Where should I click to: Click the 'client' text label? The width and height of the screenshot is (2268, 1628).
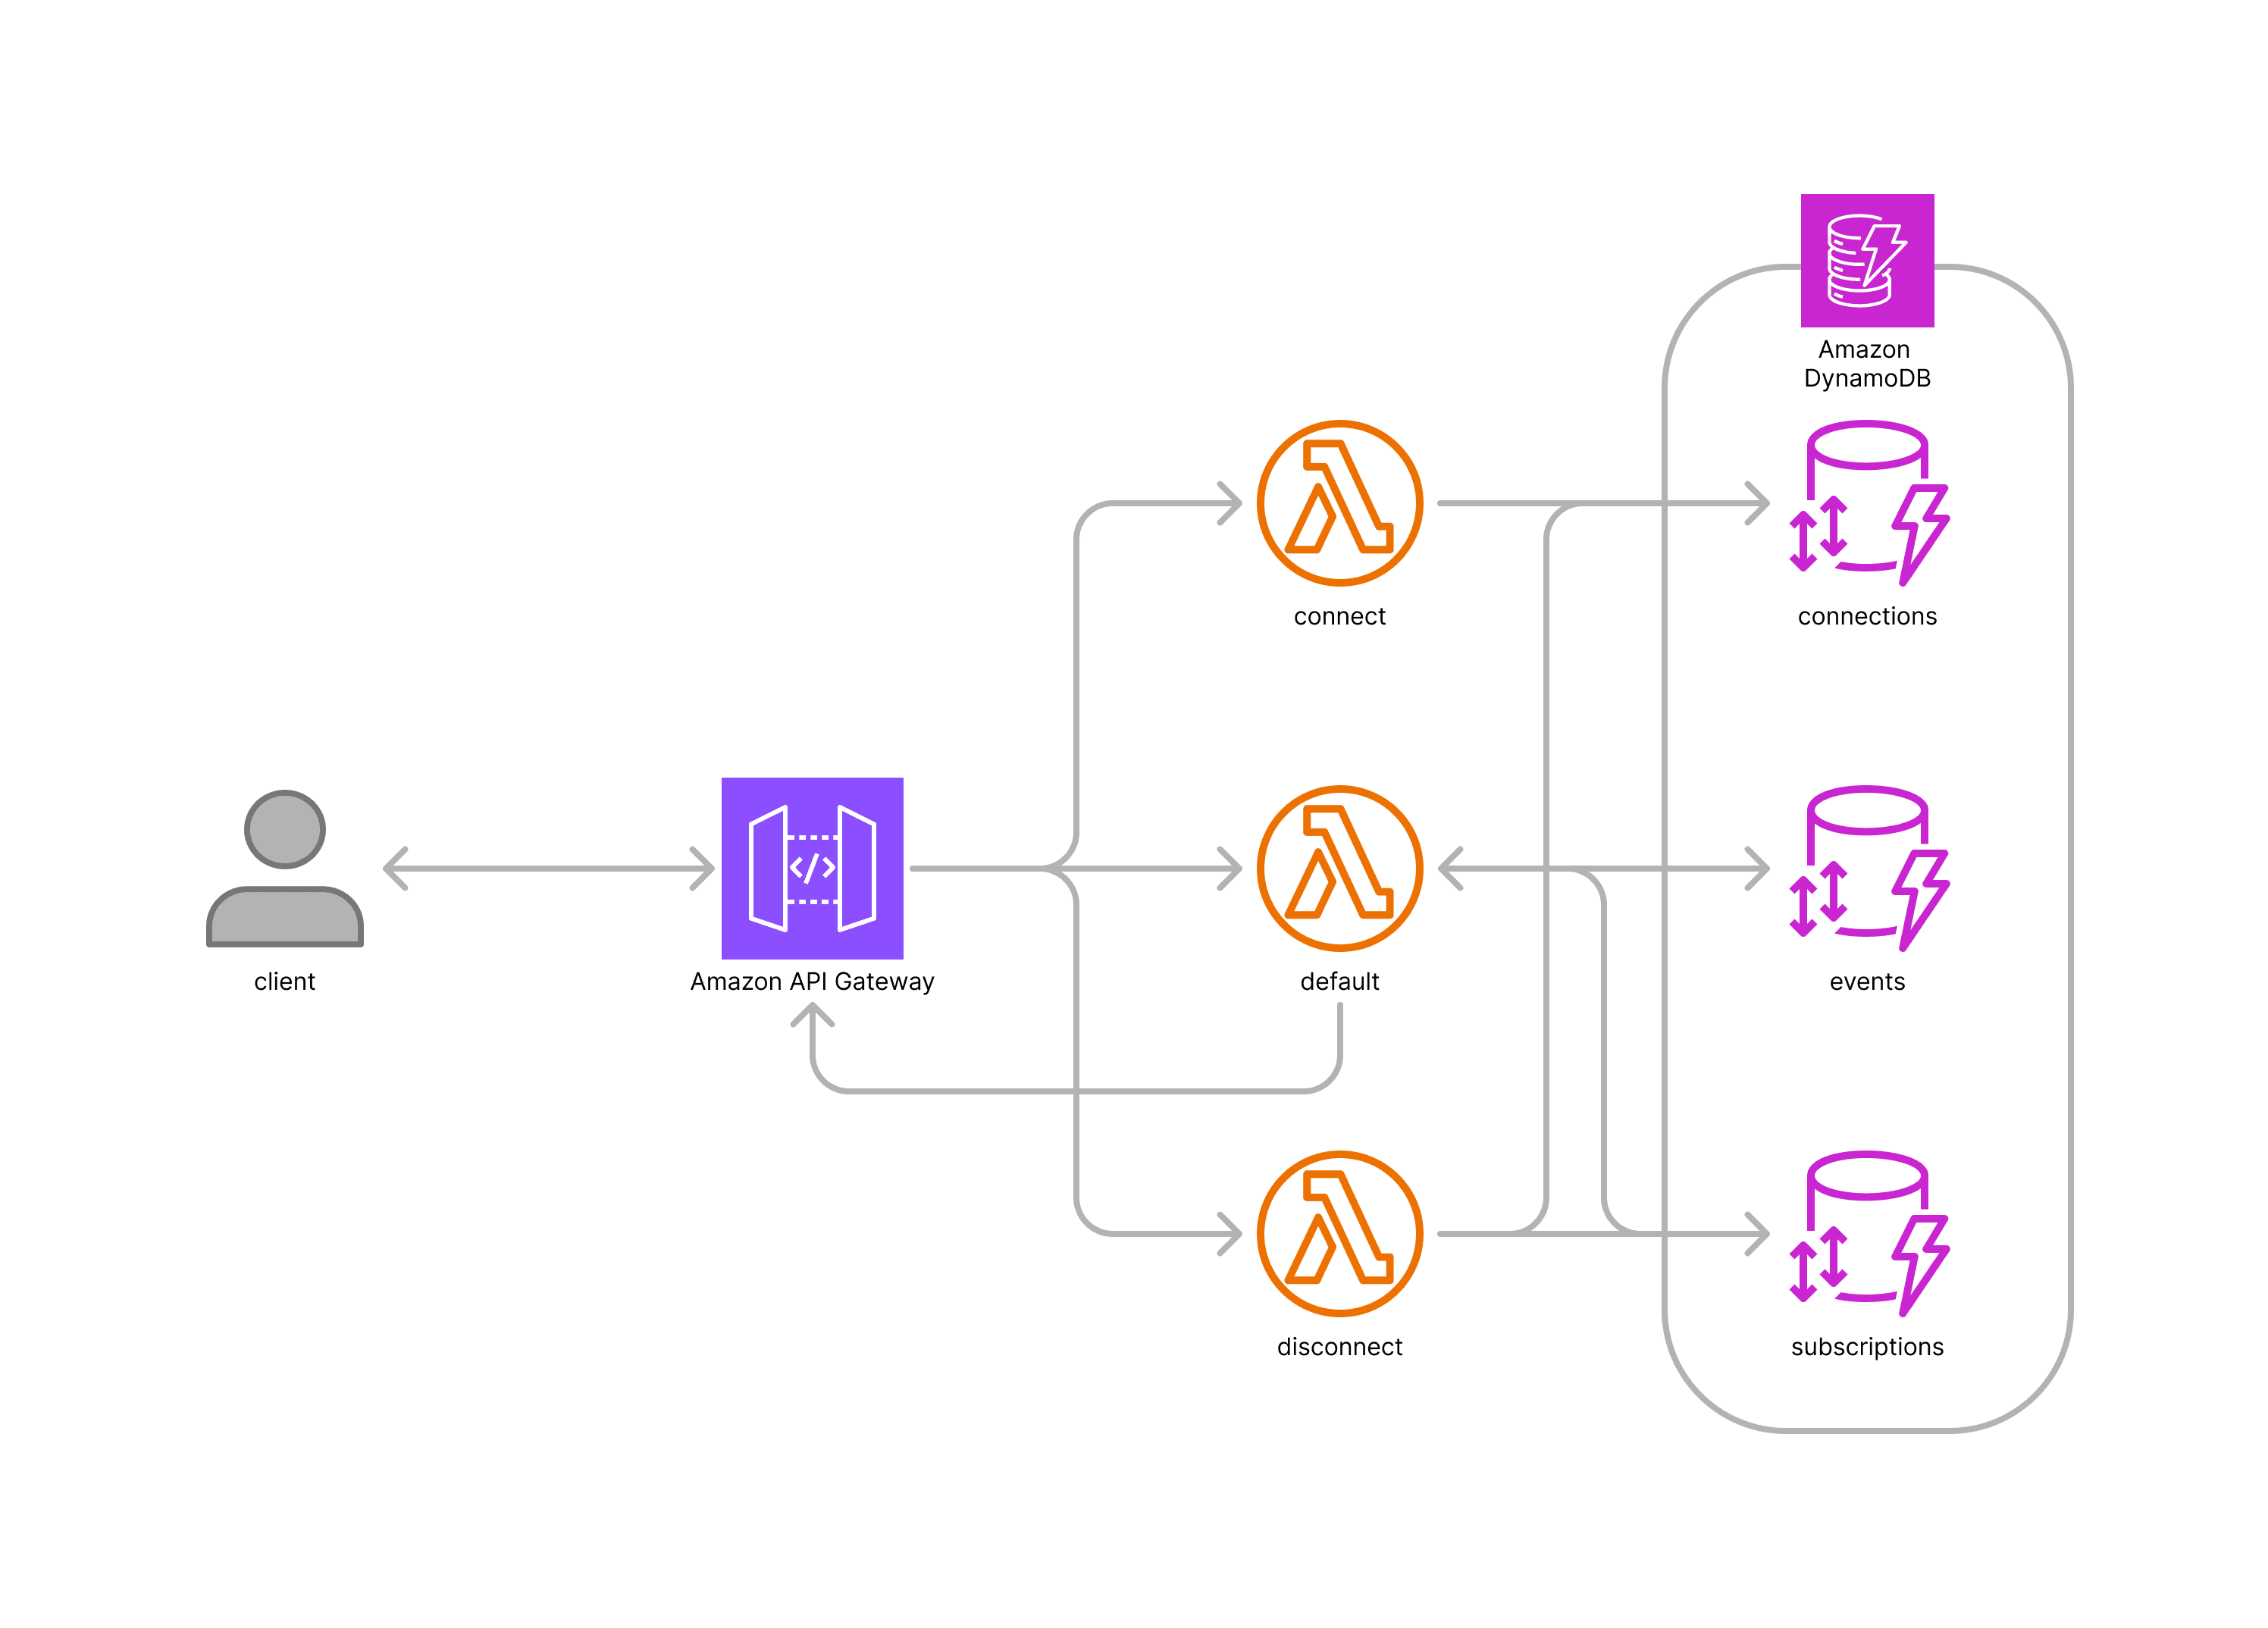coord(284,981)
